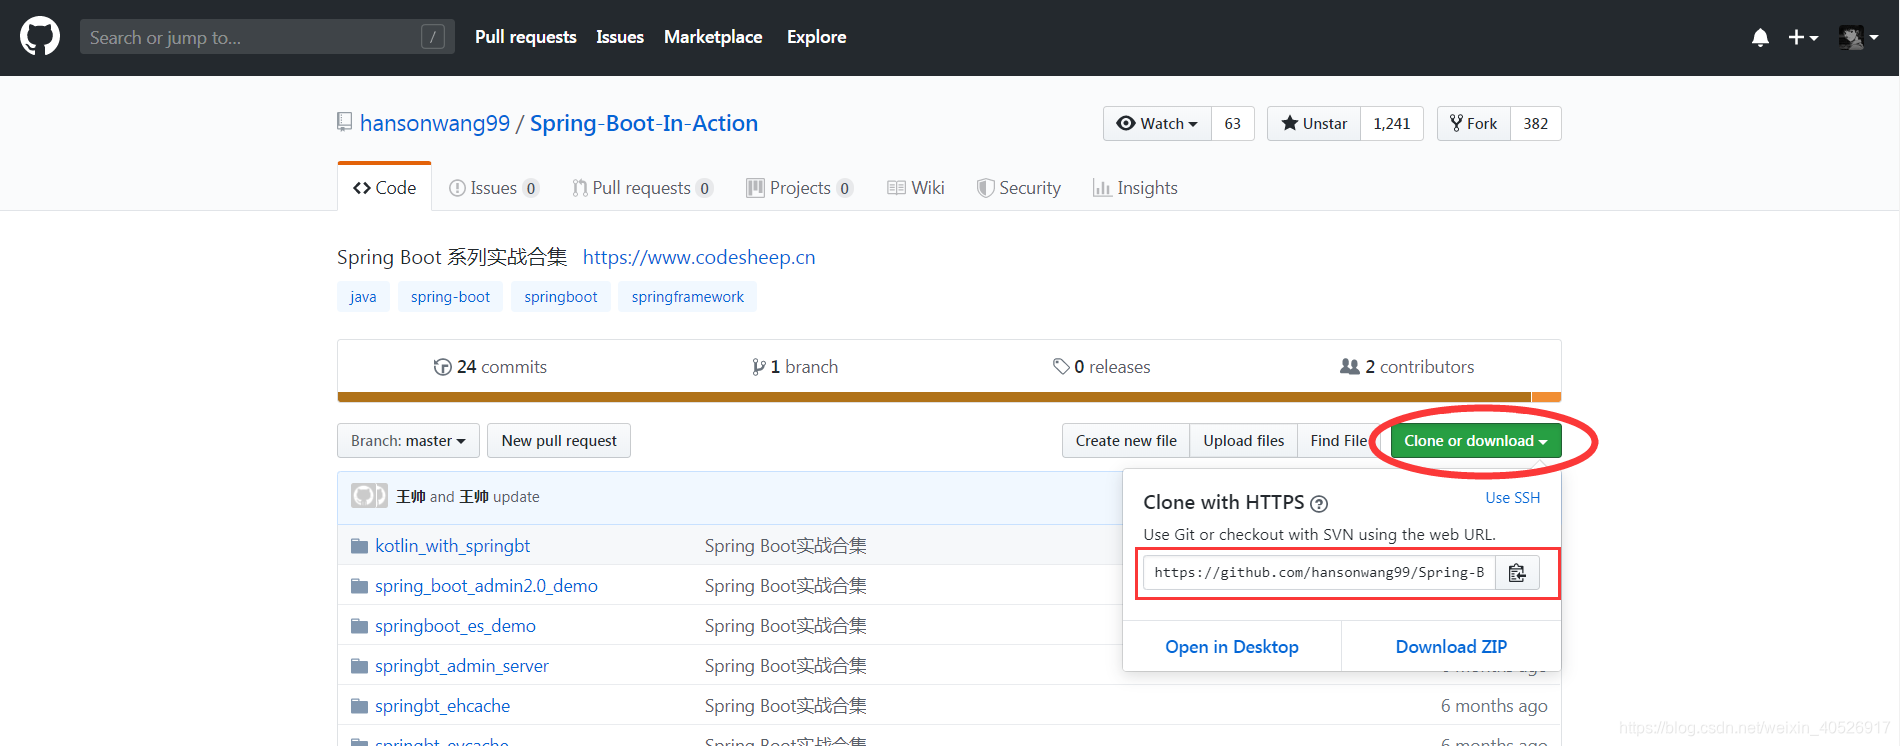Click folder icon of springboot_es_demo row
1900x746 pixels.
(x=360, y=626)
